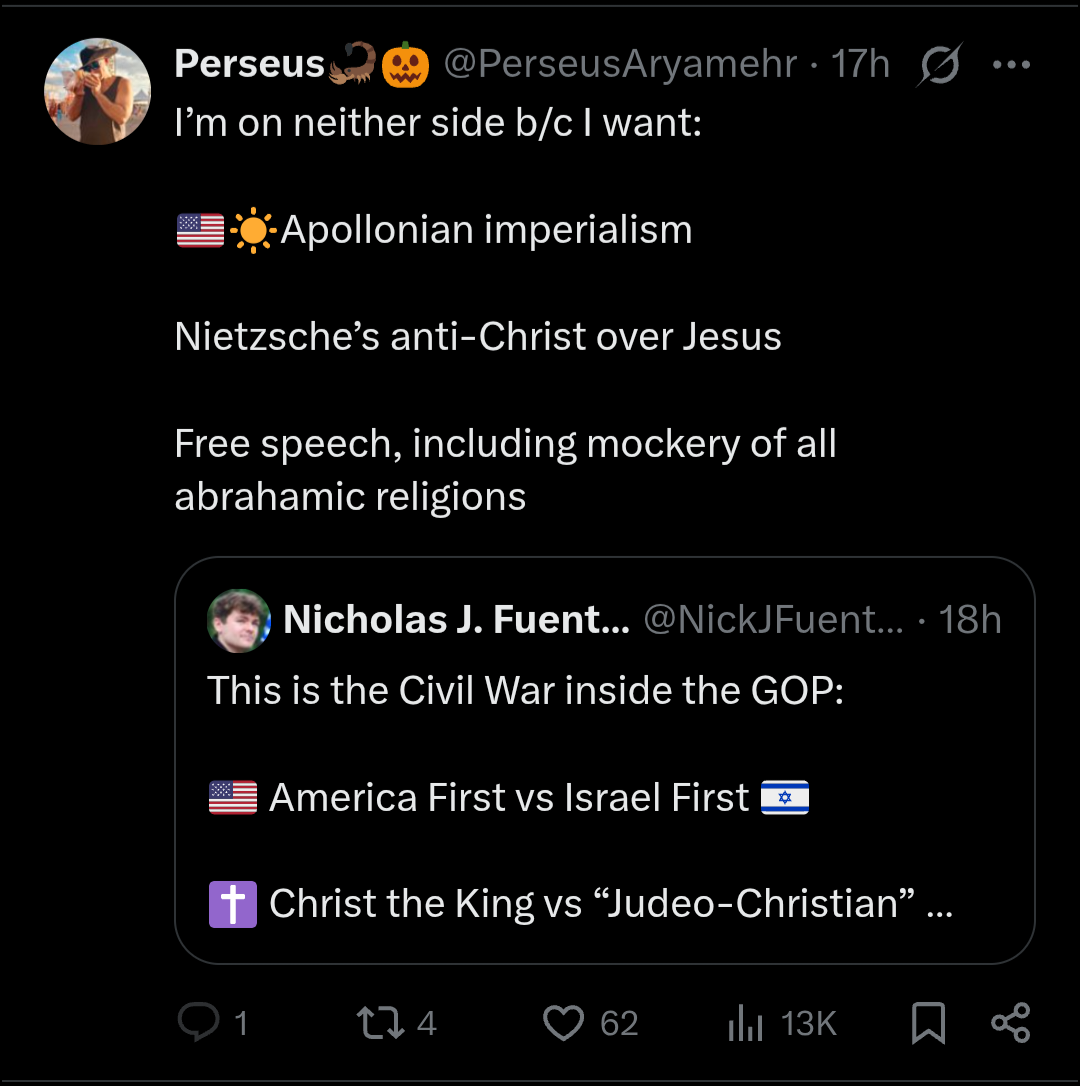
Task: Click the Grok slashed-circle icon
Action: click(937, 65)
